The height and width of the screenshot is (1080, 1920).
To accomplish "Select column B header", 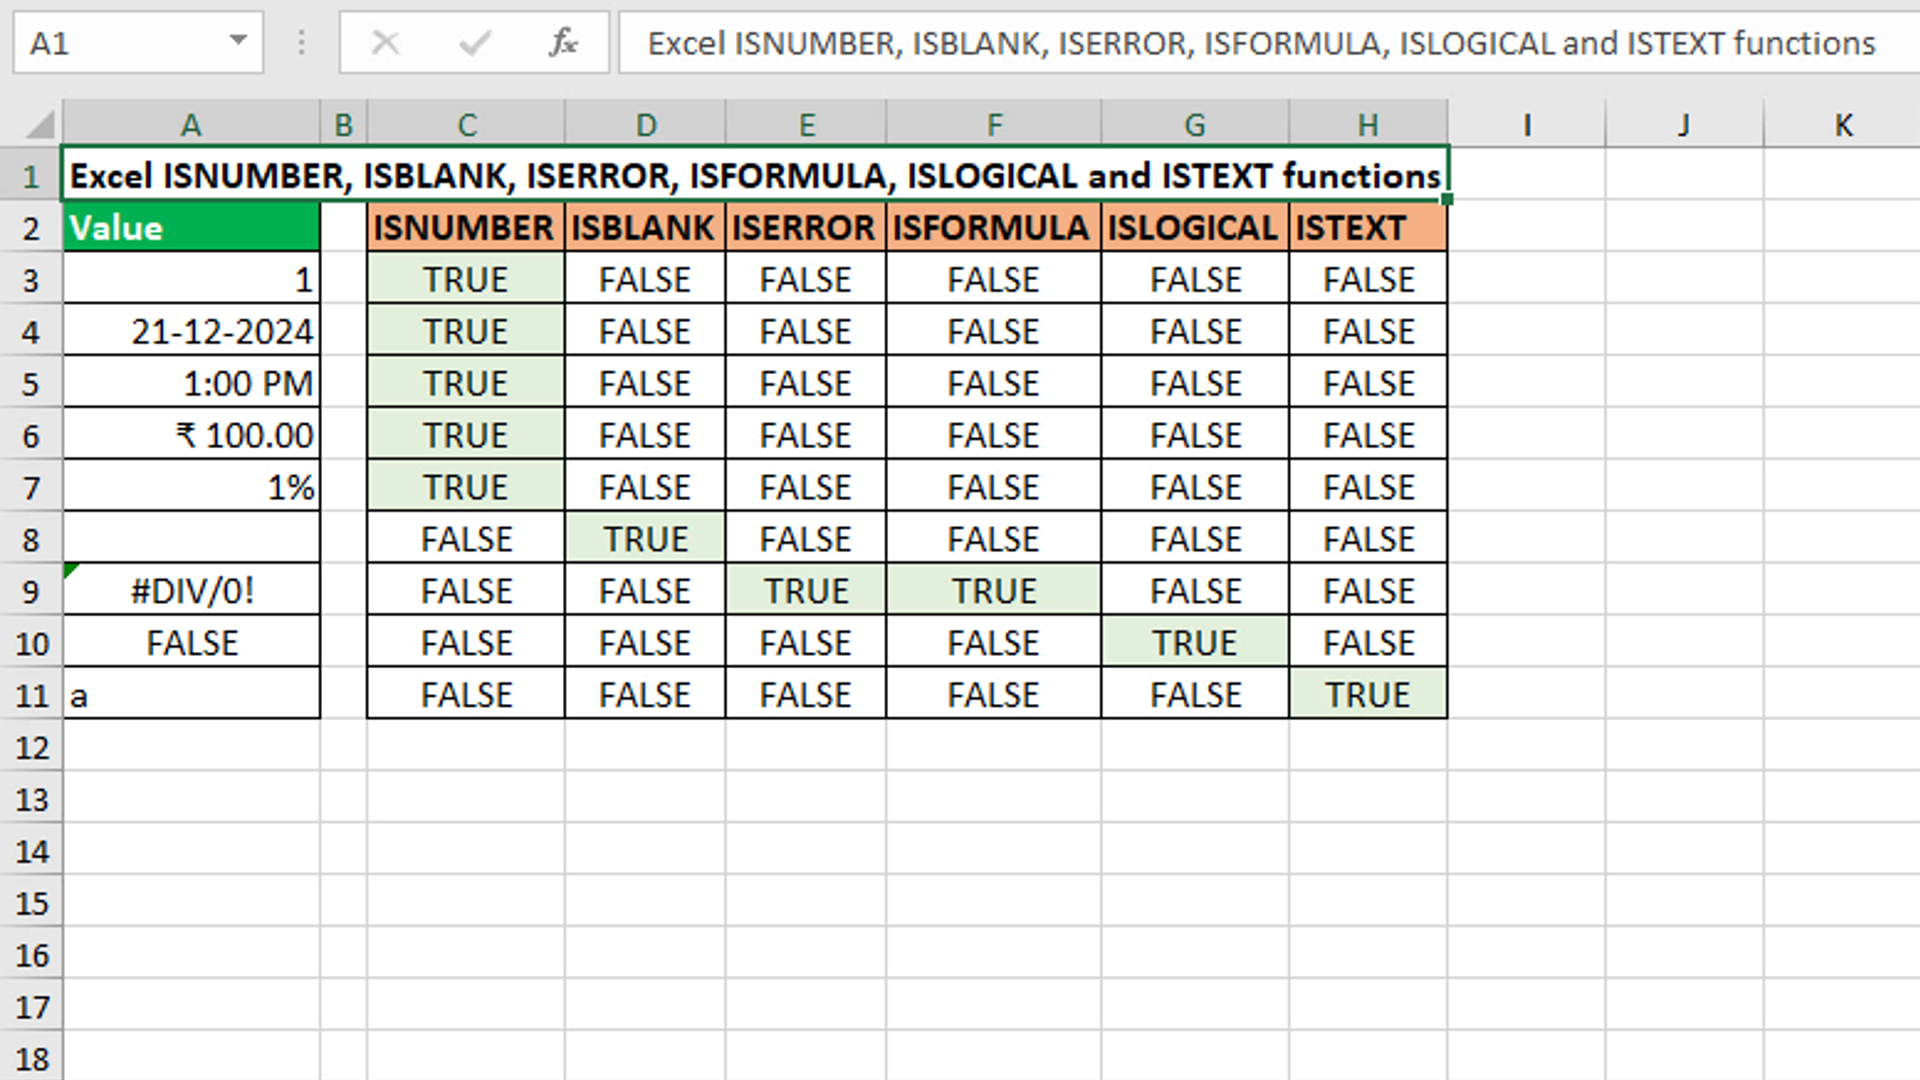I will 343,125.
